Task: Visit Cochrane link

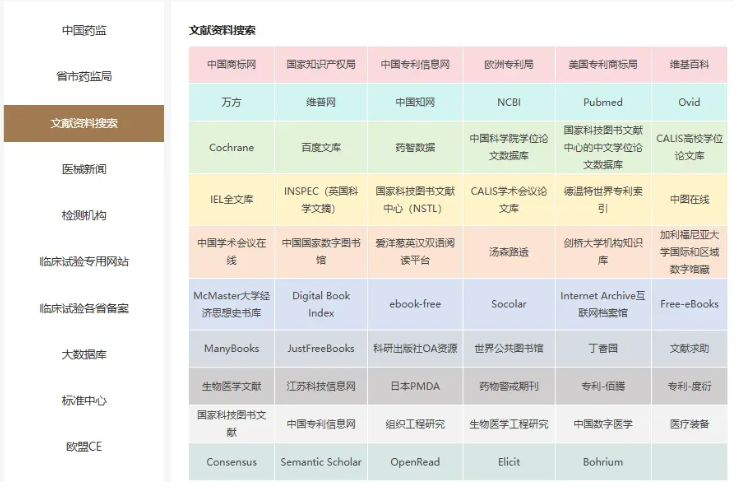Action: (x=234, y=149)
